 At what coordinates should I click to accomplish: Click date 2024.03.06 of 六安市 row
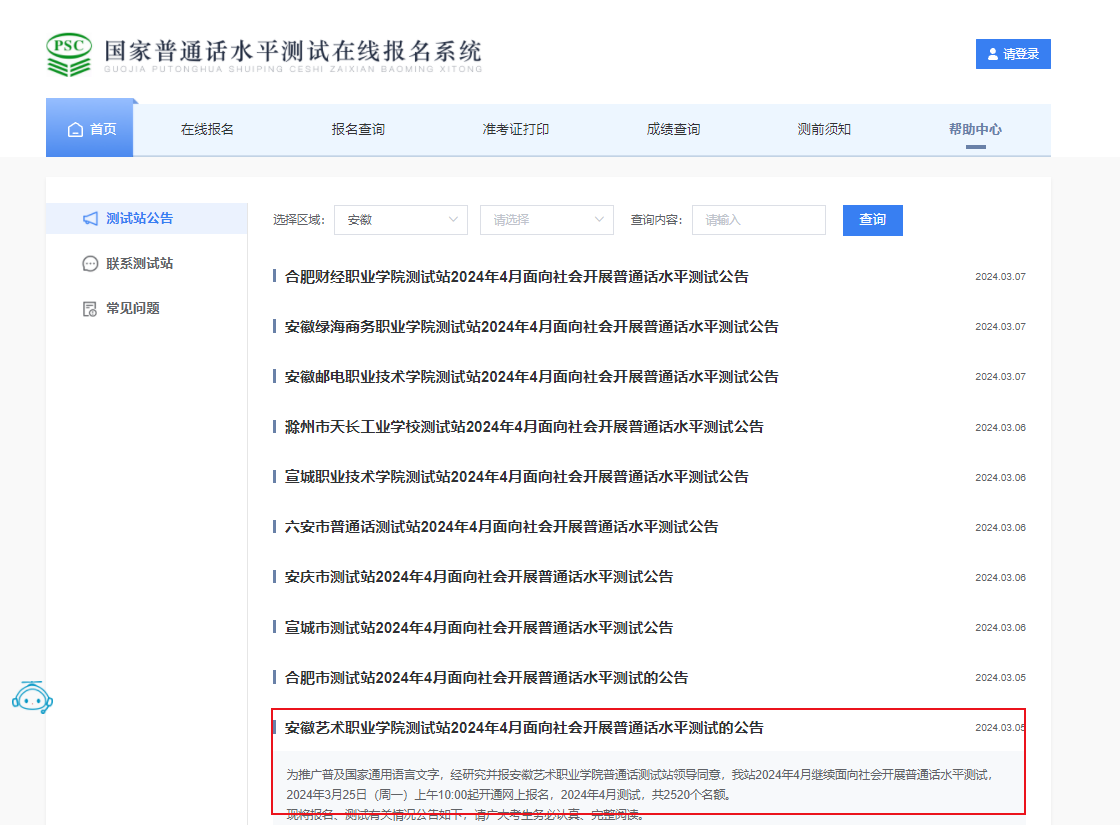(1000, 527)
